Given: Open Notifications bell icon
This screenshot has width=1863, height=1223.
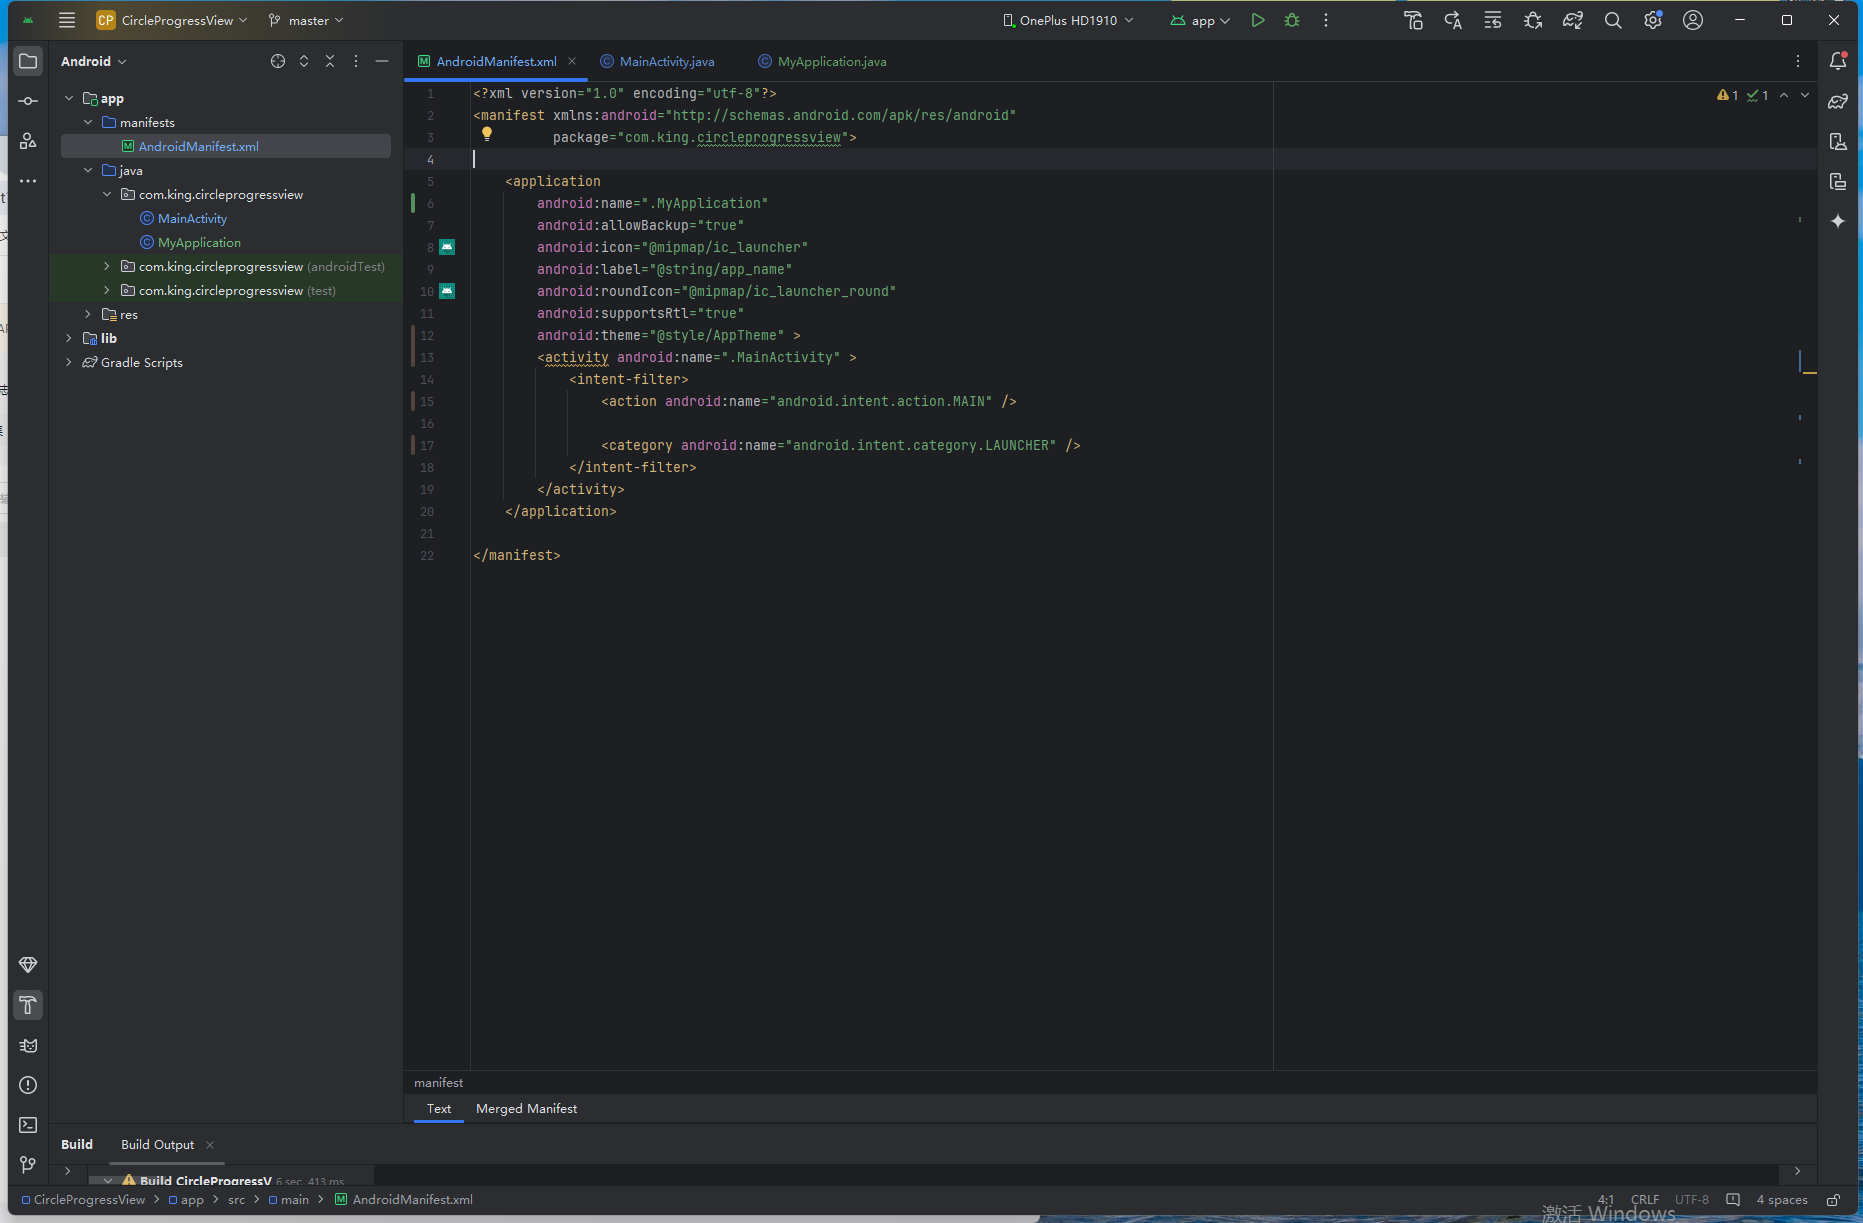Looking at the screenshot, I should pyautogui.click(x=1838, y=61).
